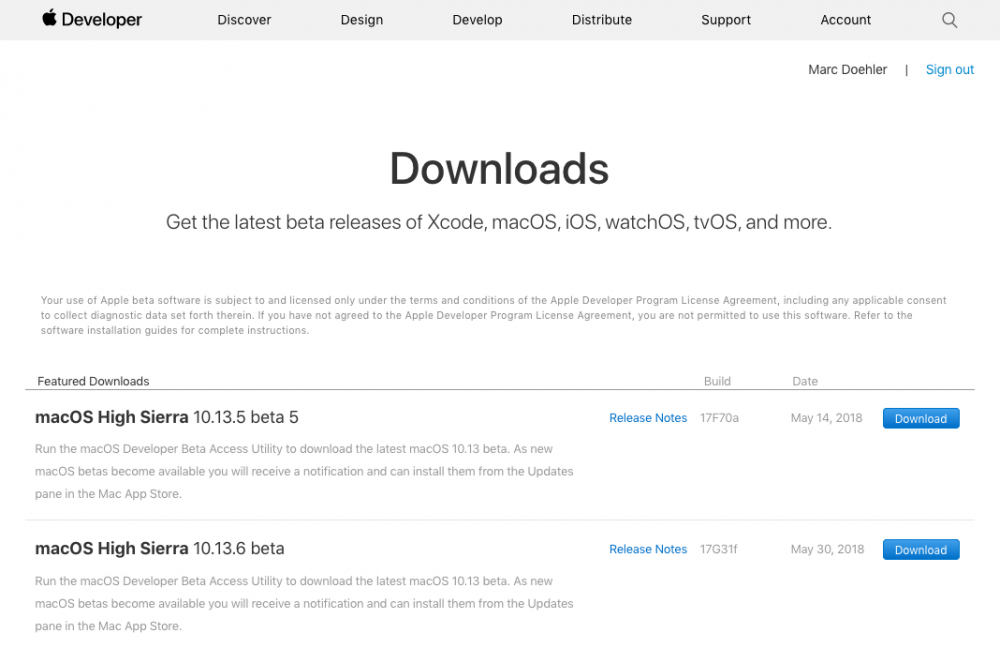Image resolution: width=1000 pixels, height=648 pixels.
Task: Open Release Notes for 10.13.5 beta 5
Action: [648, 418]
